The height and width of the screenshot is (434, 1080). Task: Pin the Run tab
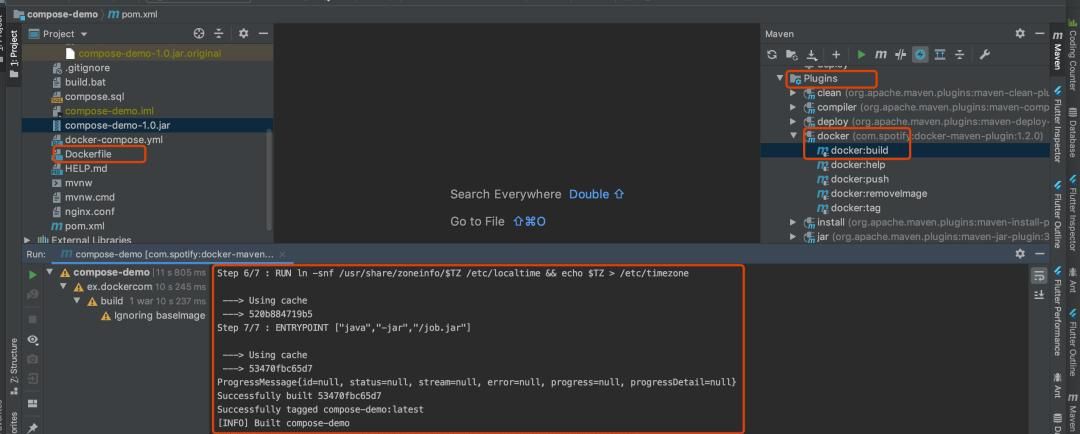click(32, 427)
